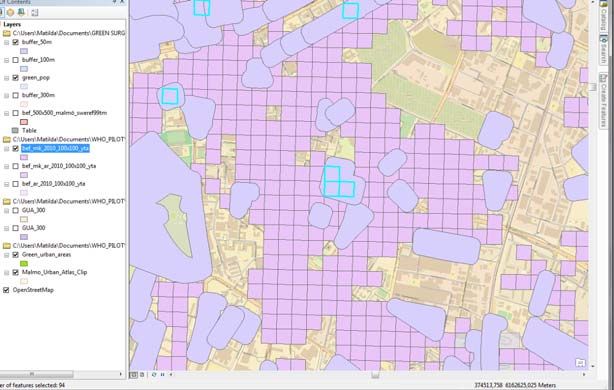Switch to Layout View at map bottom
The width and height of the screenshot is (614, 390).
pyautogui.click(x=142, y=375)
